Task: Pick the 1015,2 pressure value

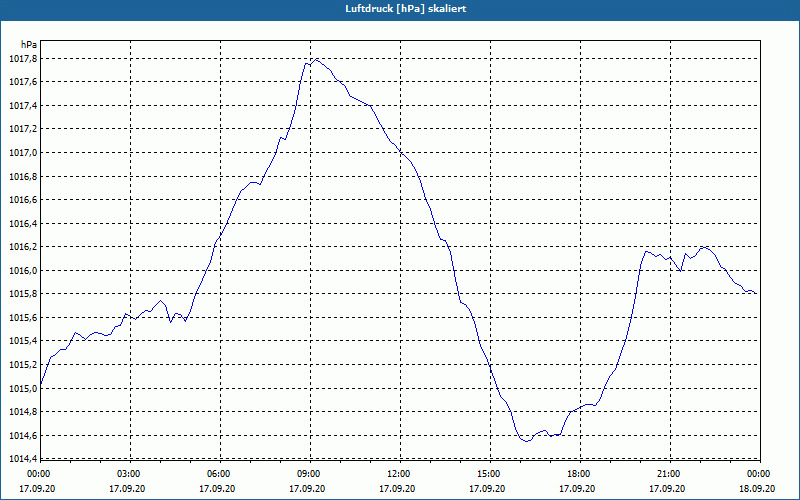Action: coord(23,365)
